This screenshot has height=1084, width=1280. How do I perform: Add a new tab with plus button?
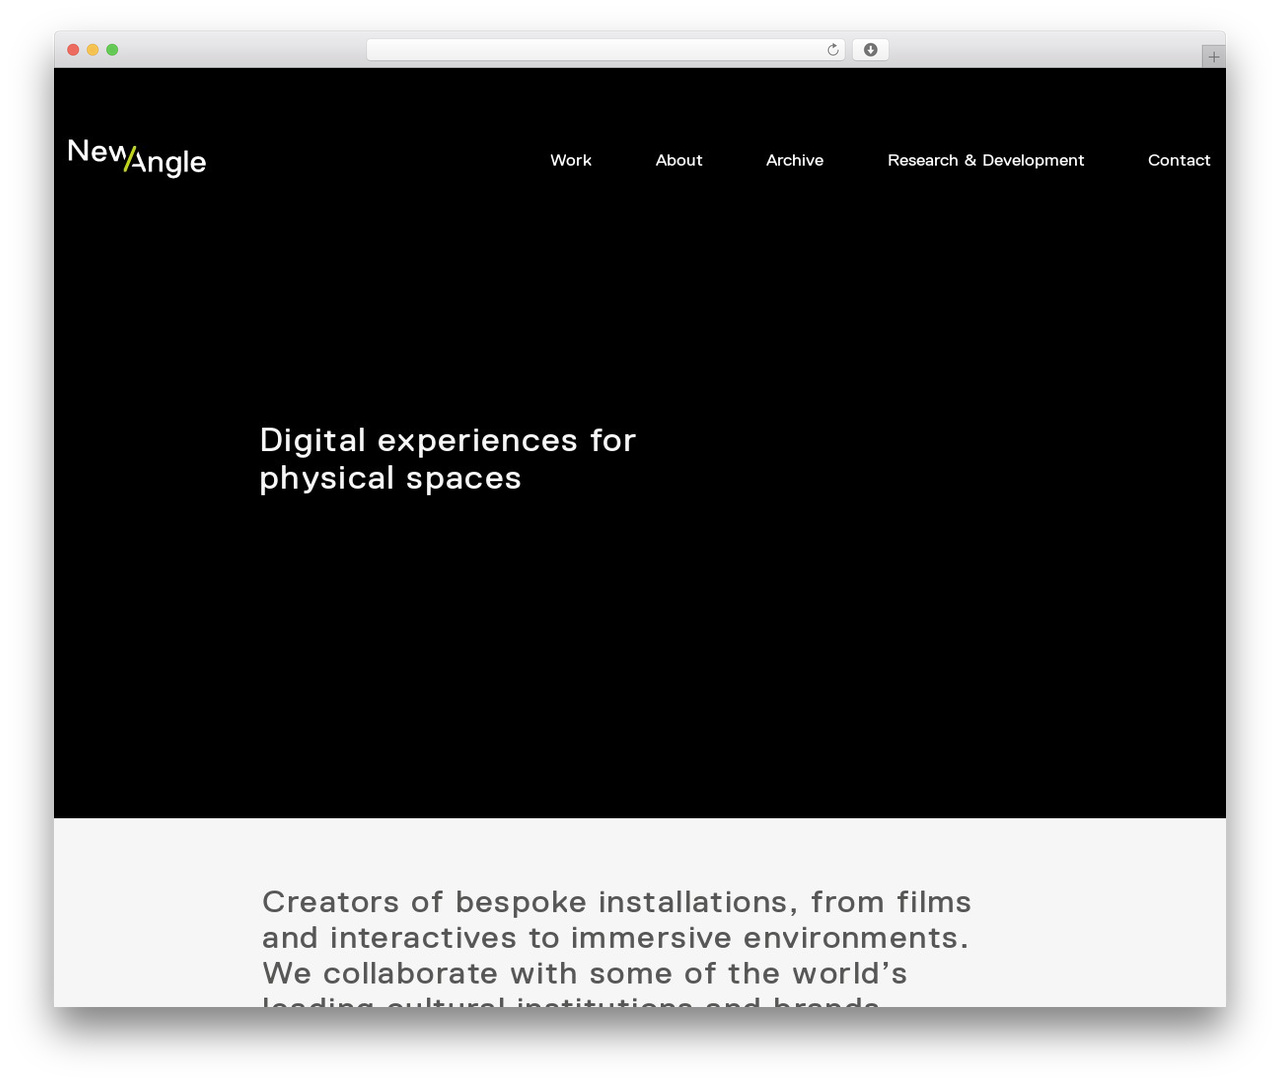click(1213, 57)
